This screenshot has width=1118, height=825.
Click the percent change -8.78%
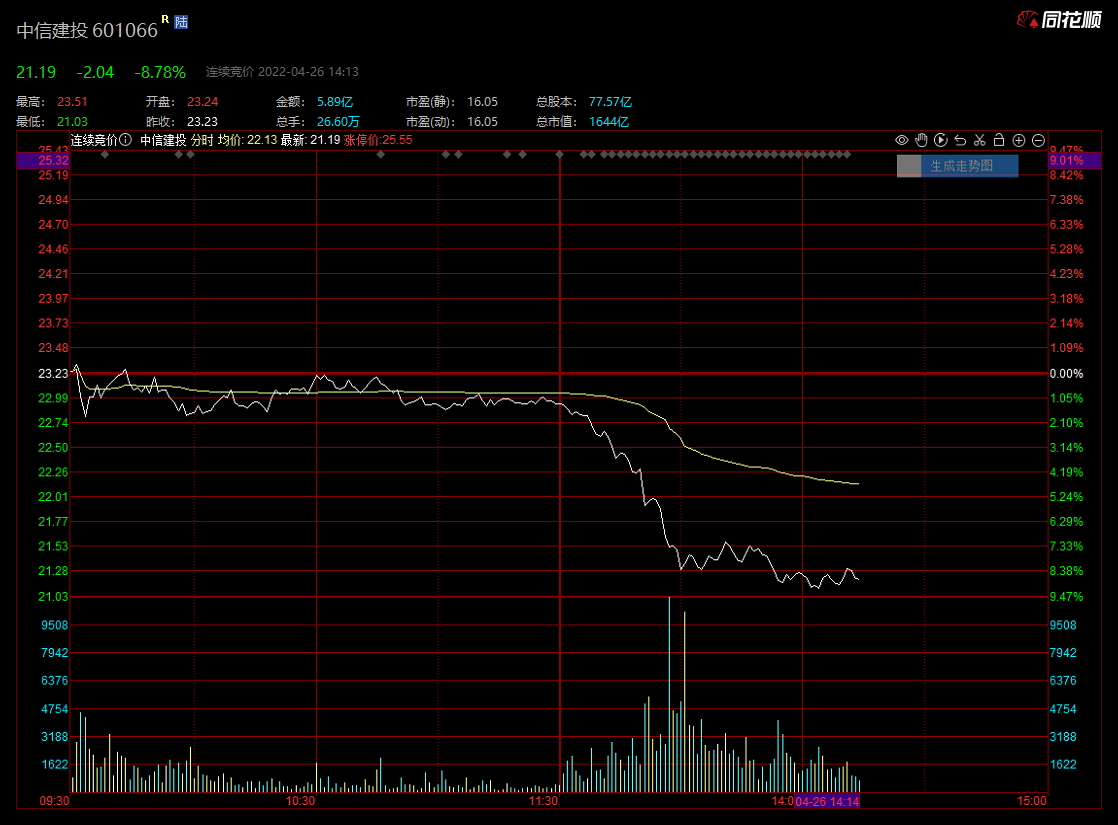(160, 72)
